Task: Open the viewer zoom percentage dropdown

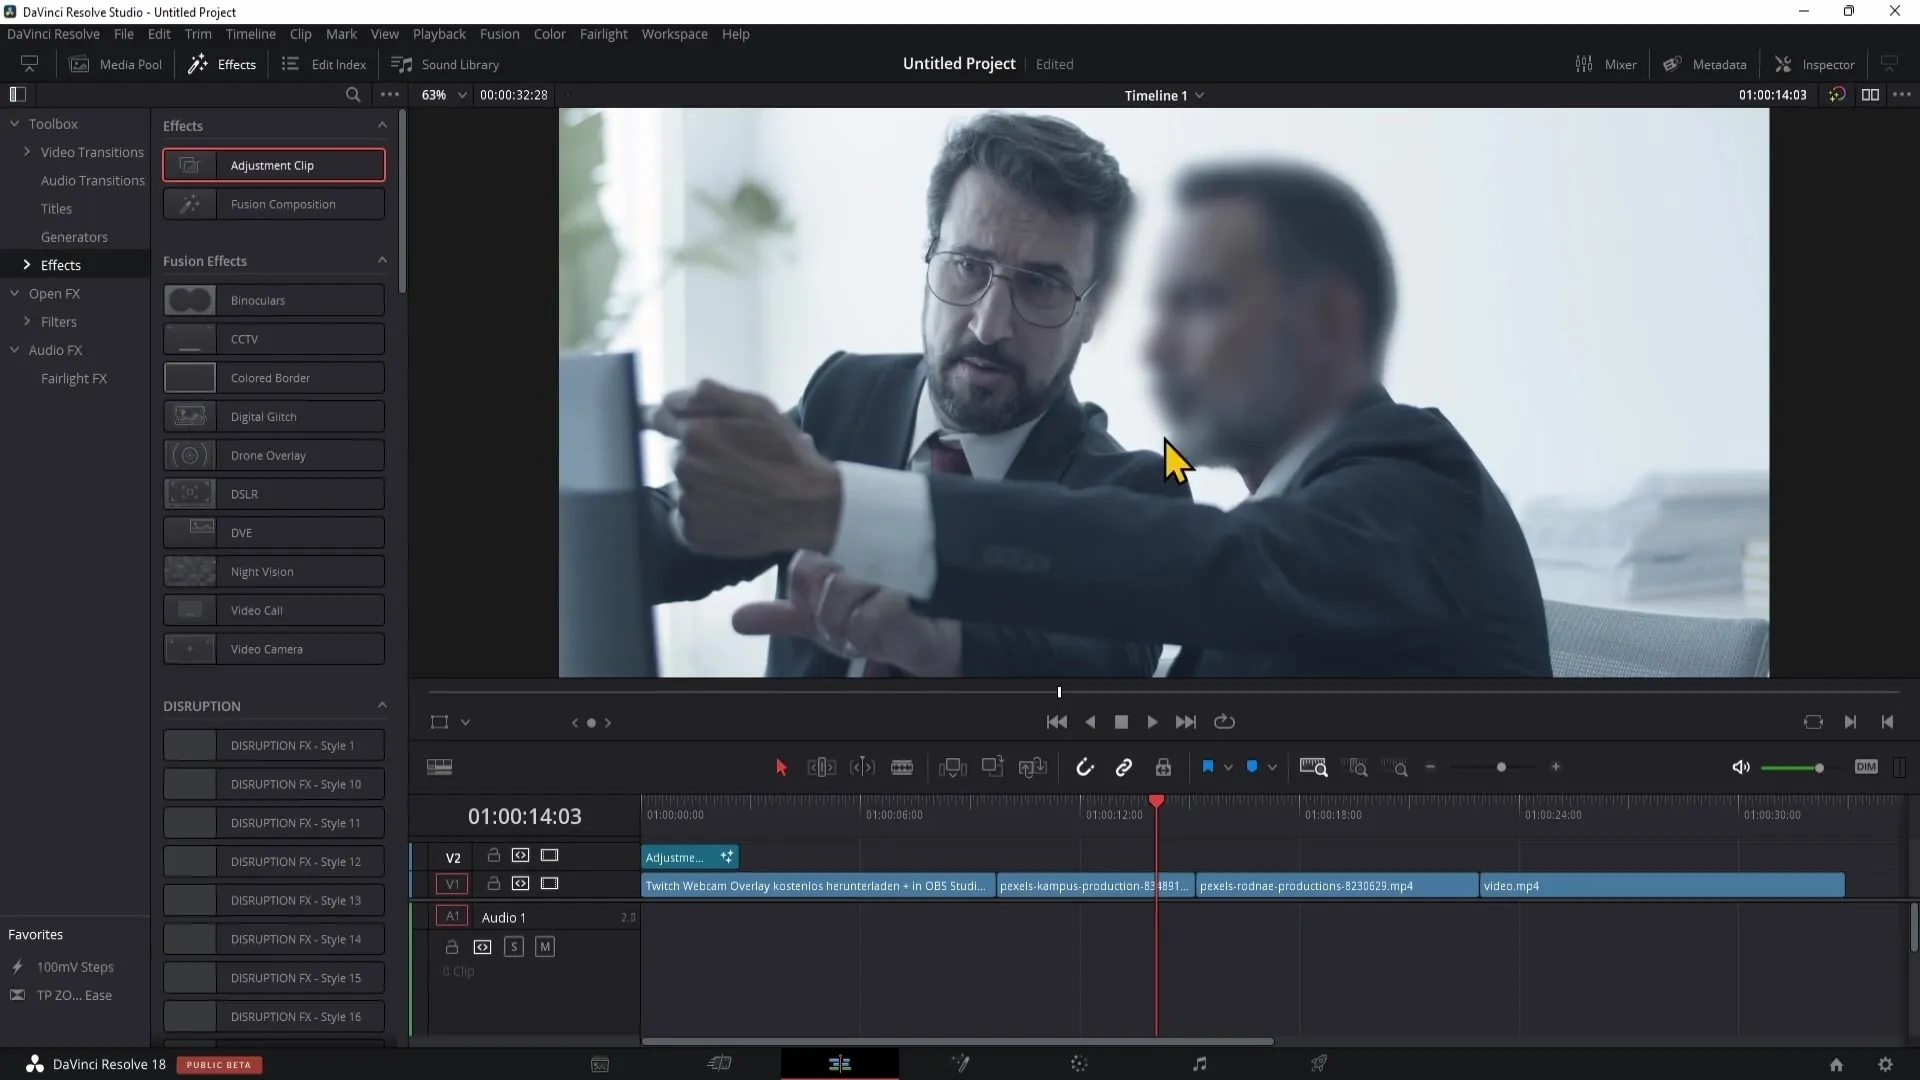Action: (462, 95)
